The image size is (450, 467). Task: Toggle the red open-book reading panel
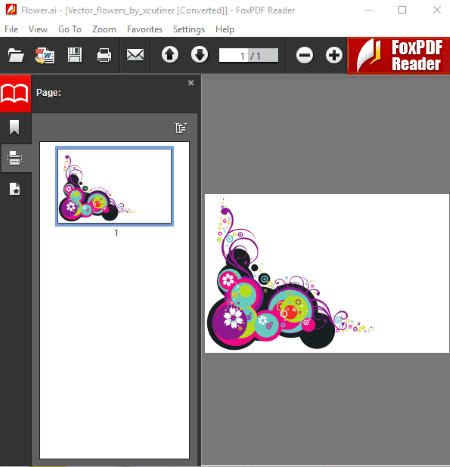(x=15, y=94)
